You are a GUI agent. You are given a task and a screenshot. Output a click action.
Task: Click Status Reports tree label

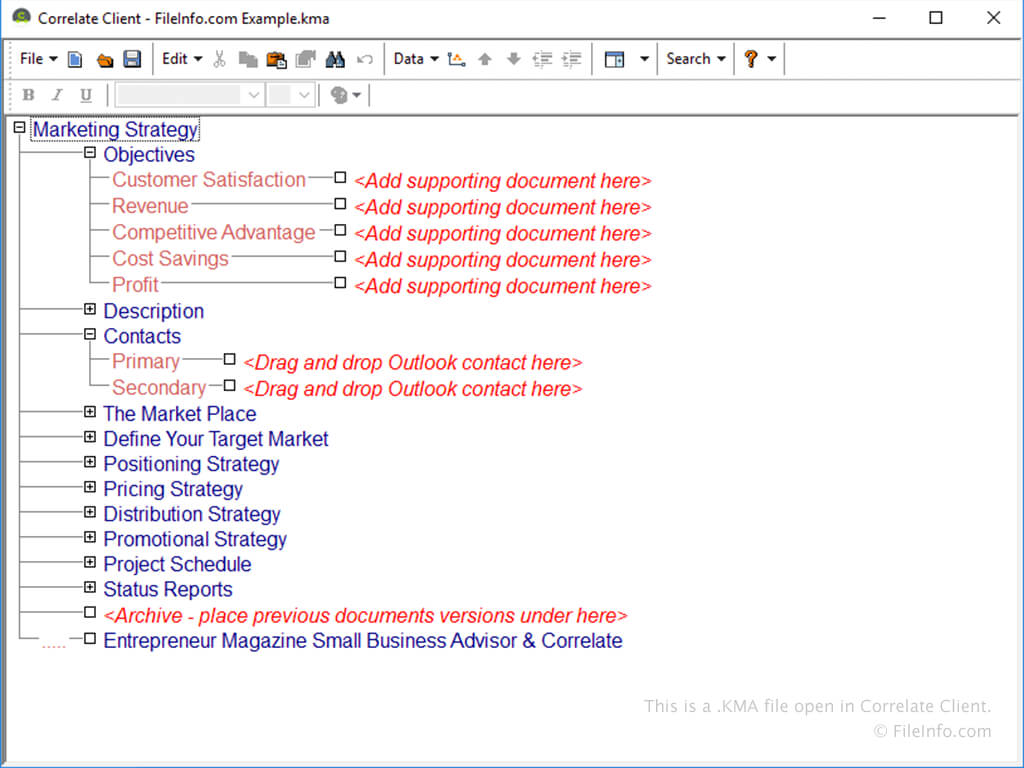[168, 589]
